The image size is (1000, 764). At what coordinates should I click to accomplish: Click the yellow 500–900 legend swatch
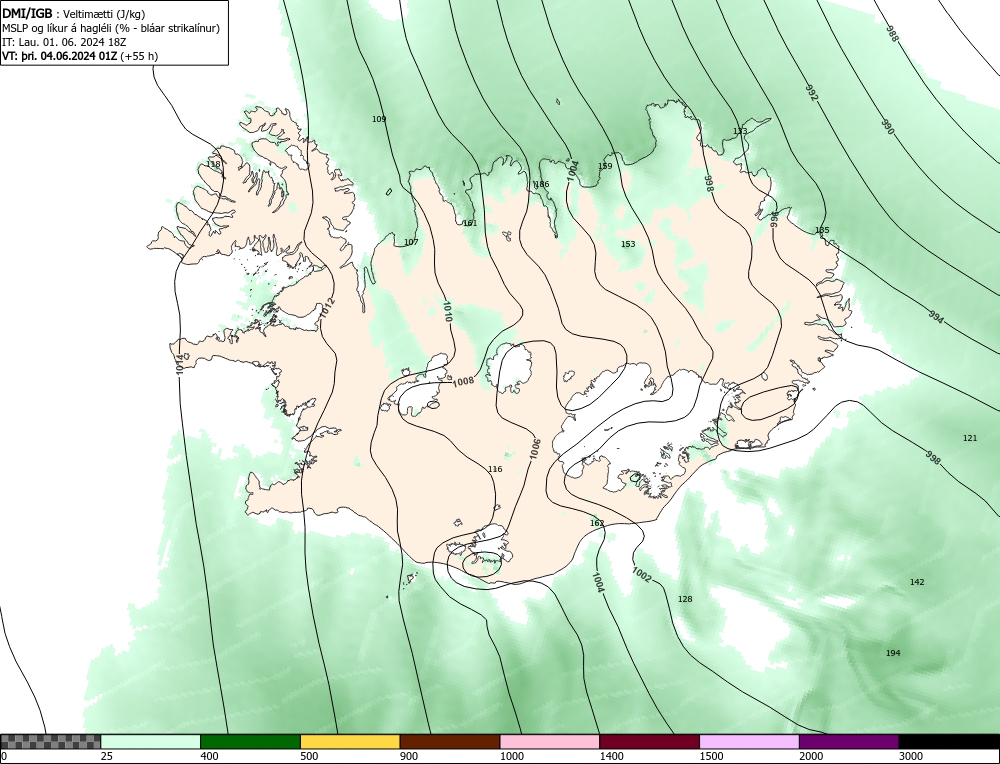point(350,741)
